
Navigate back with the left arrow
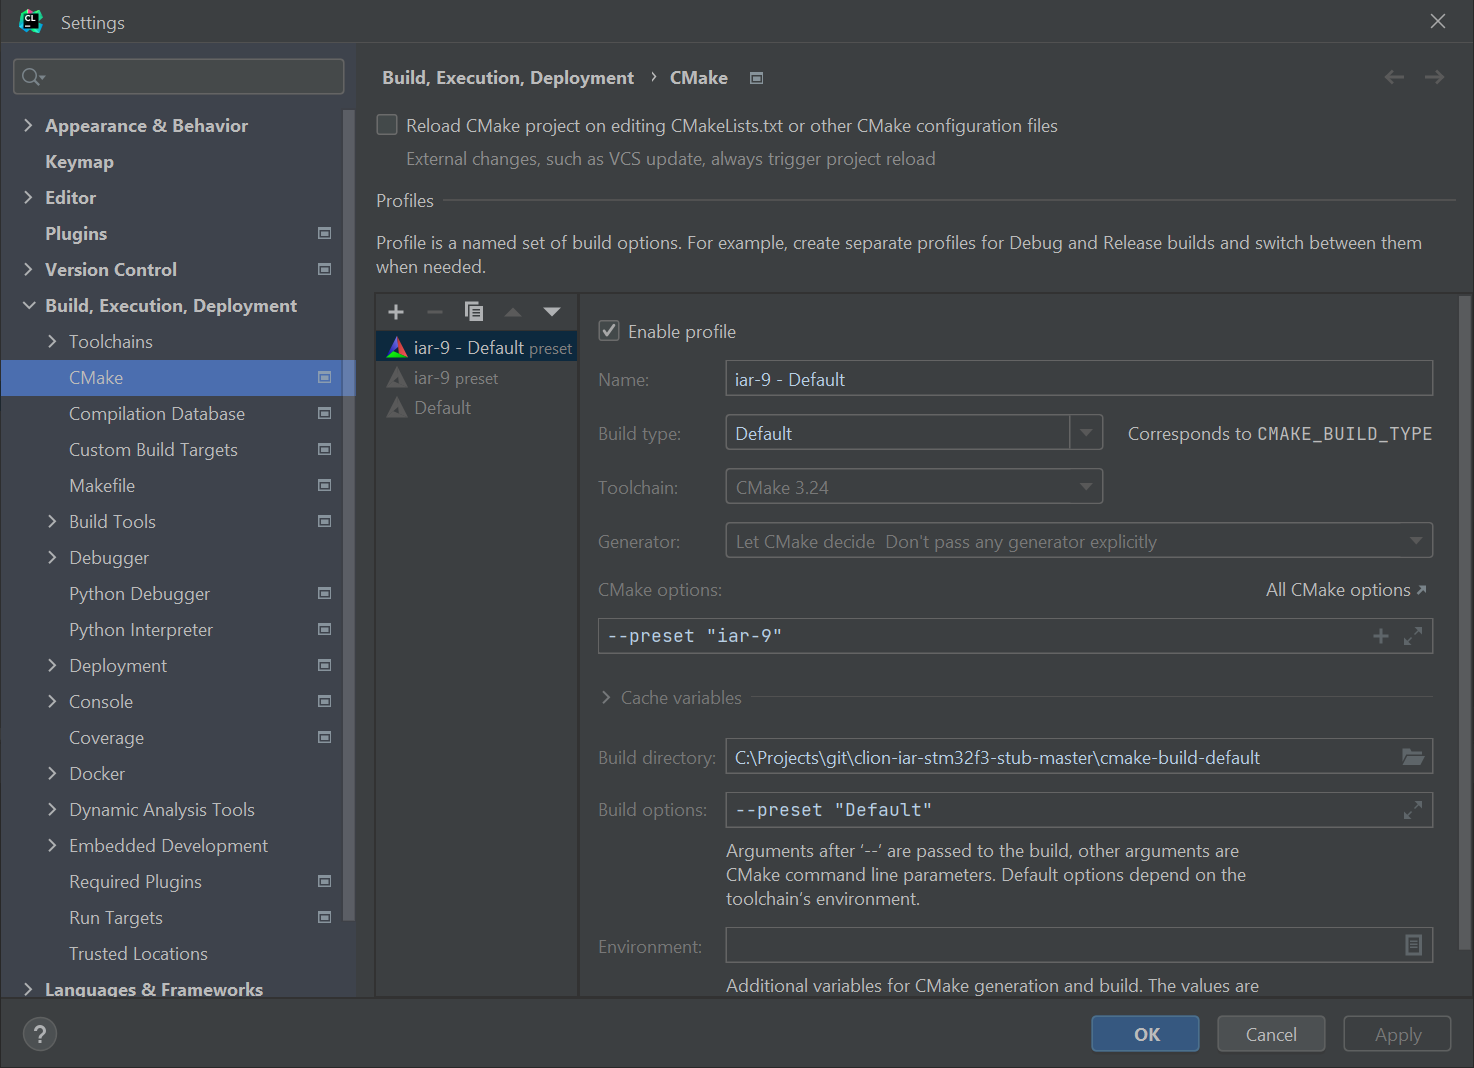click(1394, 77)
